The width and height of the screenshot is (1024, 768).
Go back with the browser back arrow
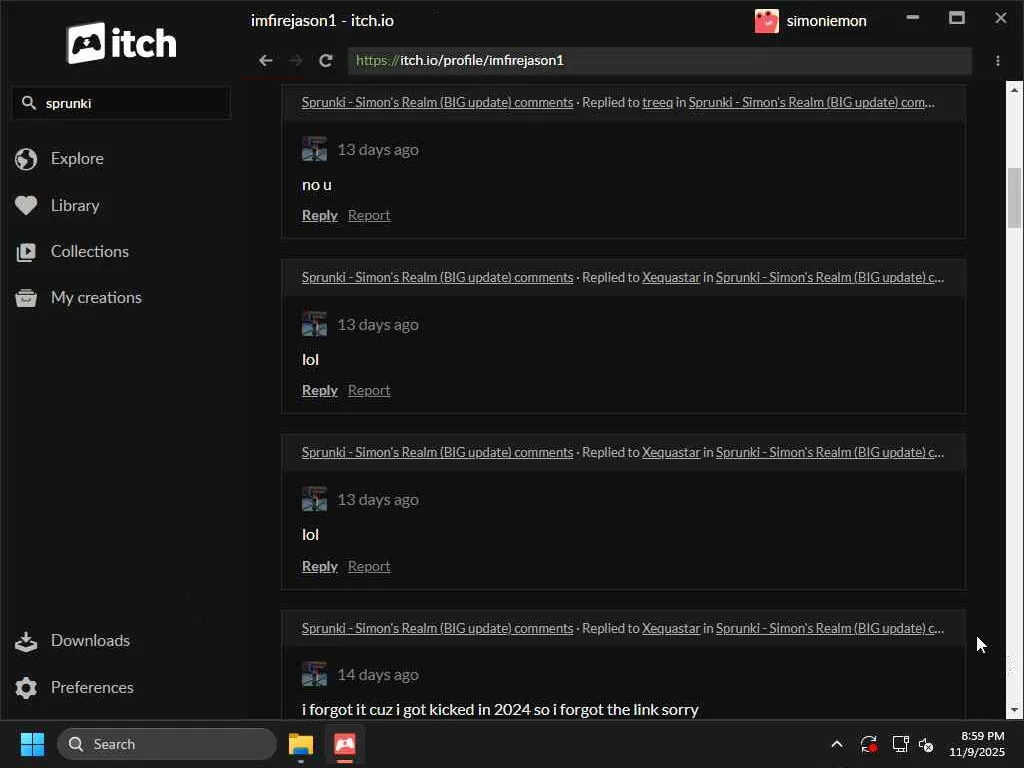click(x=265, y=60)
